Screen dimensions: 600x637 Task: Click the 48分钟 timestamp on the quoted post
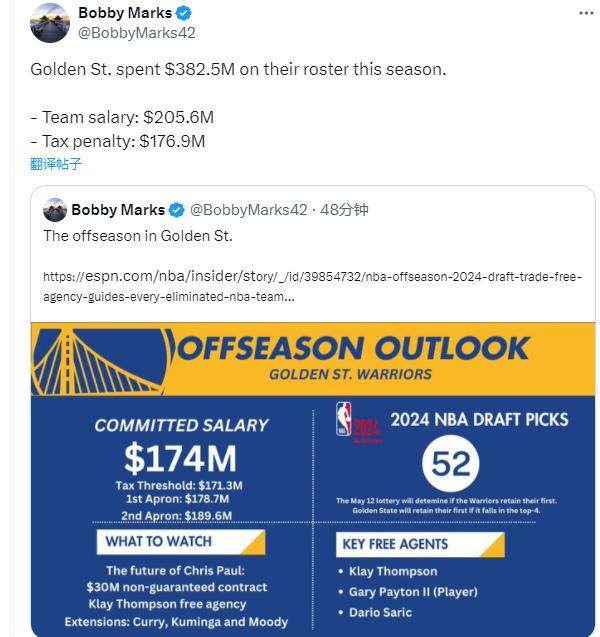pyautogui.click(x=345, y=210)
